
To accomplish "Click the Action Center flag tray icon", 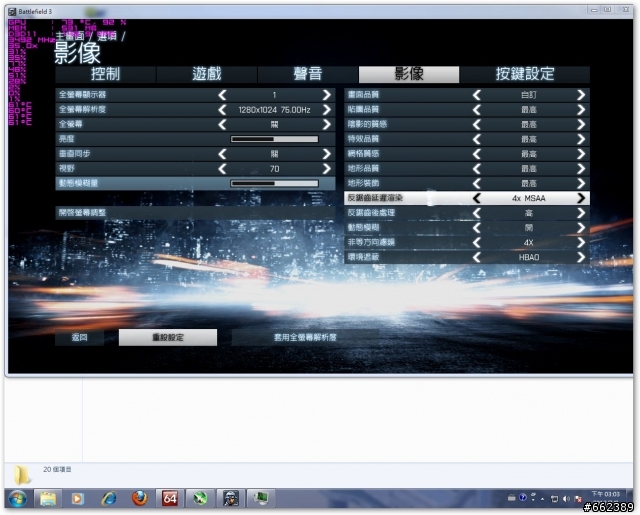I will point(578,499).
